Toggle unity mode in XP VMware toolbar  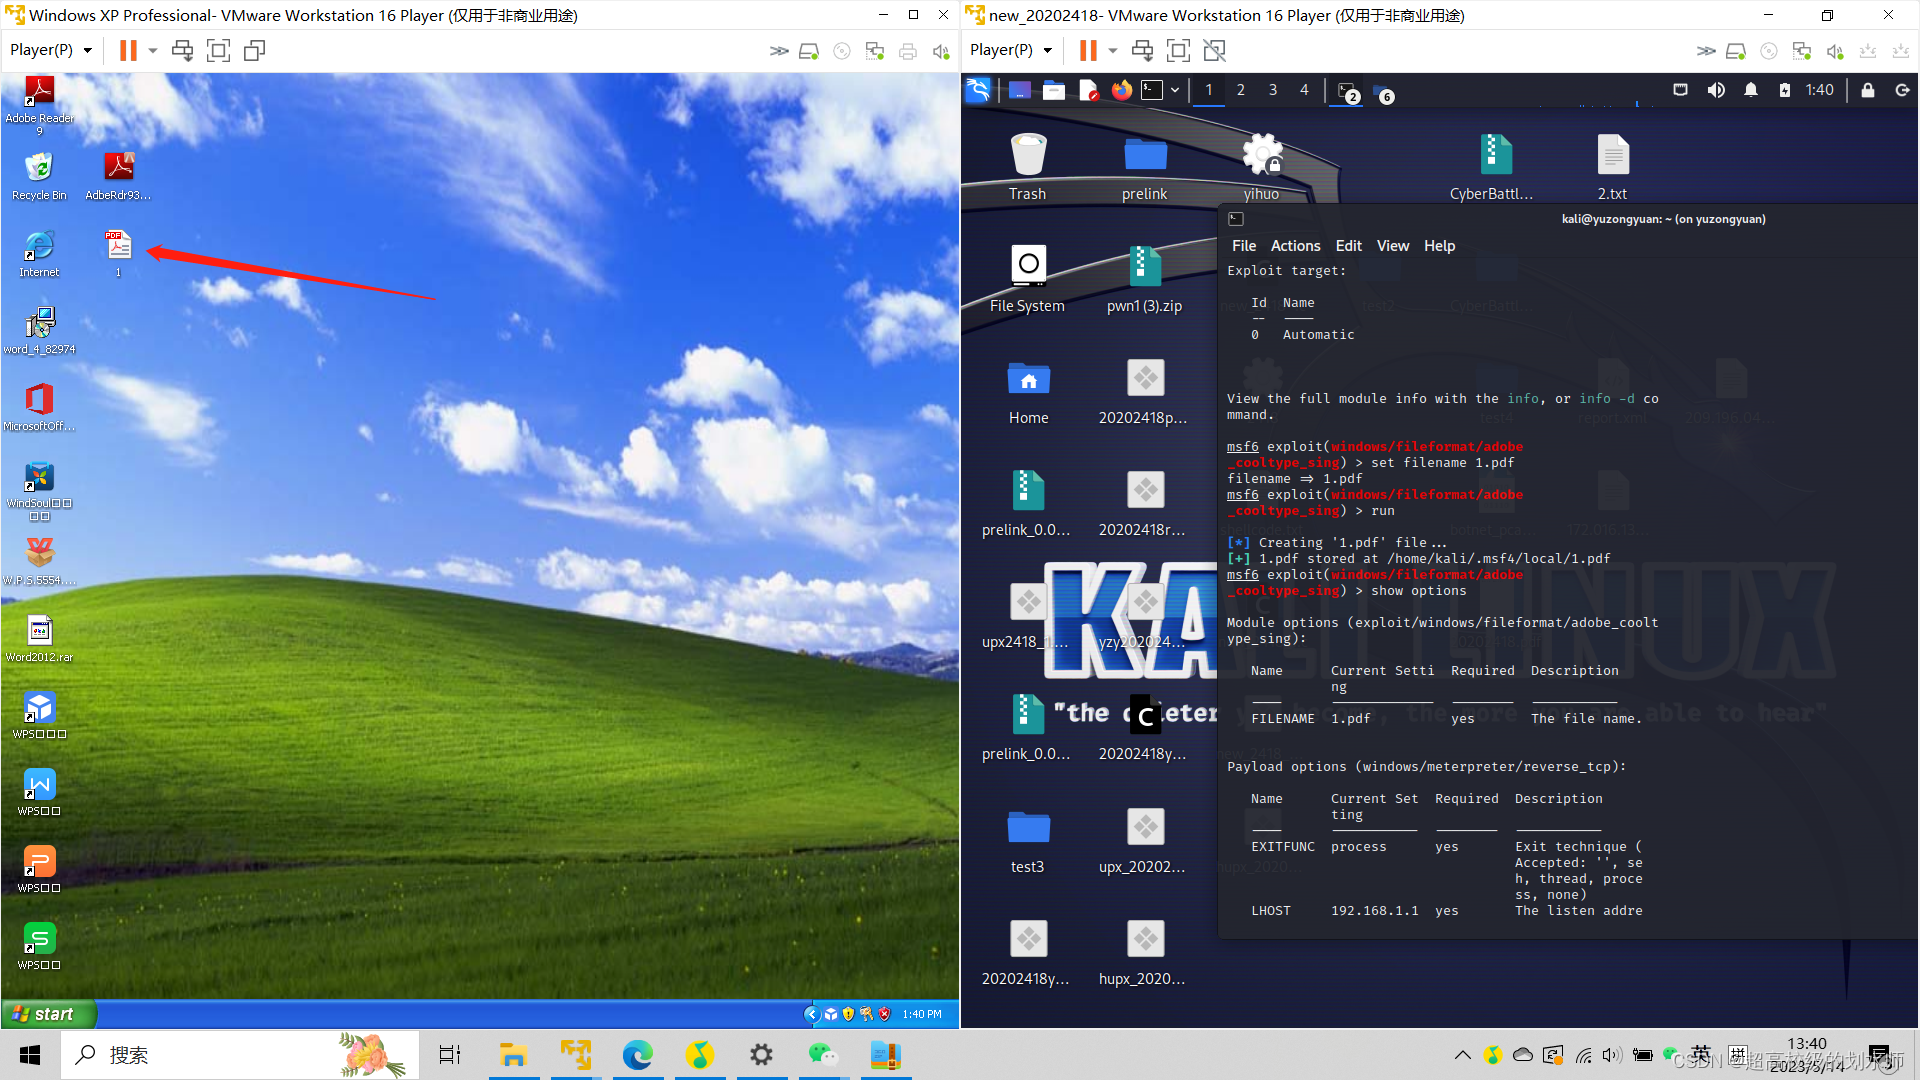click(x=255, y=50)
